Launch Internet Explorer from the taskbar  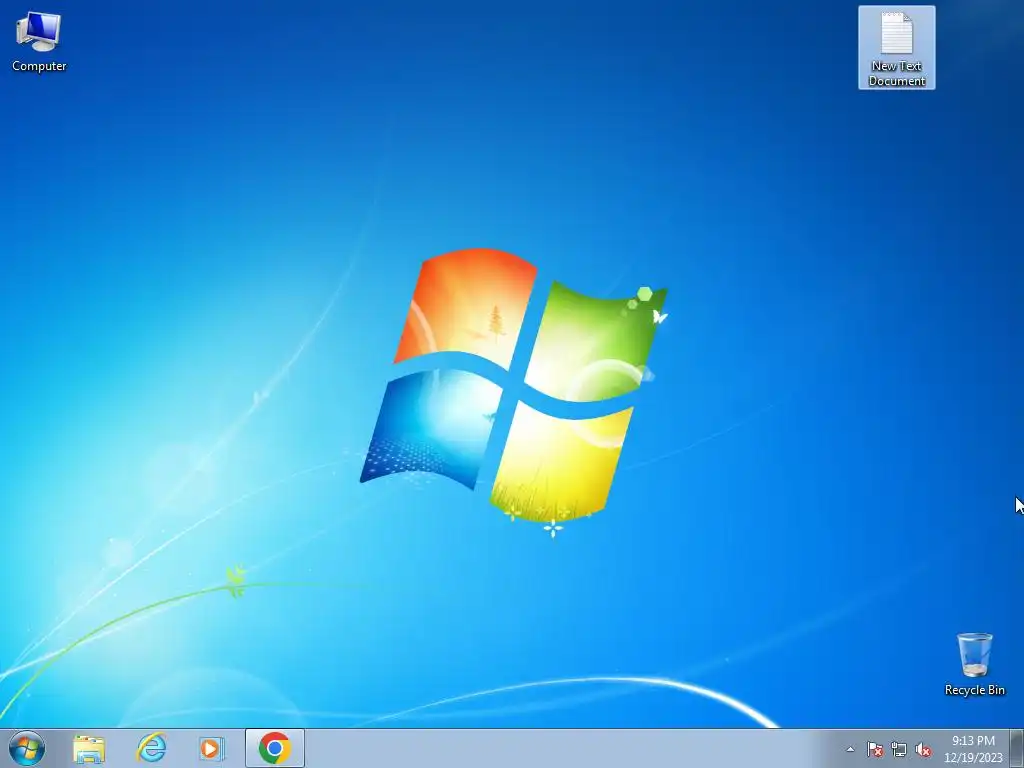coord(151,748)
